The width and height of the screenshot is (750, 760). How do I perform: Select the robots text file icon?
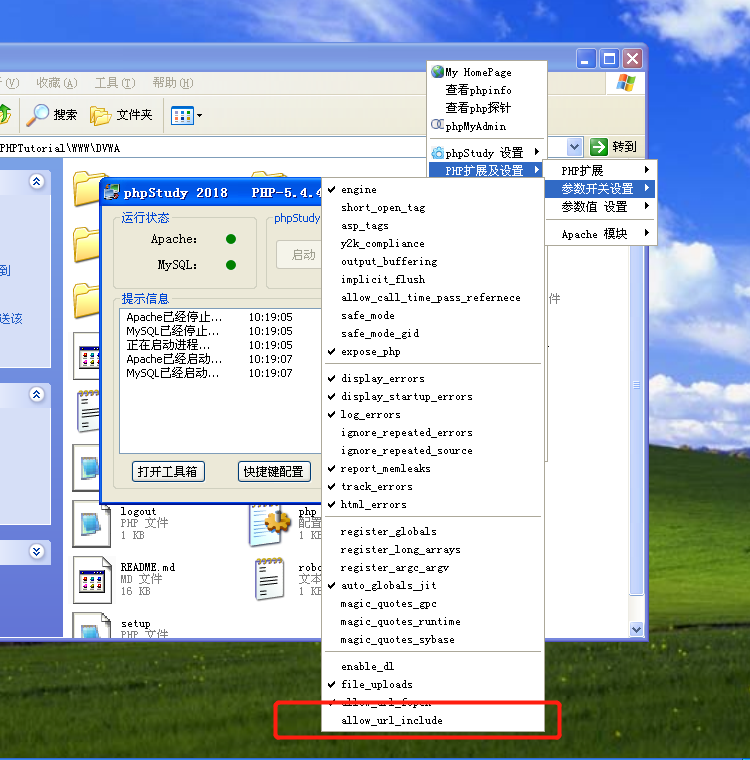270,579
